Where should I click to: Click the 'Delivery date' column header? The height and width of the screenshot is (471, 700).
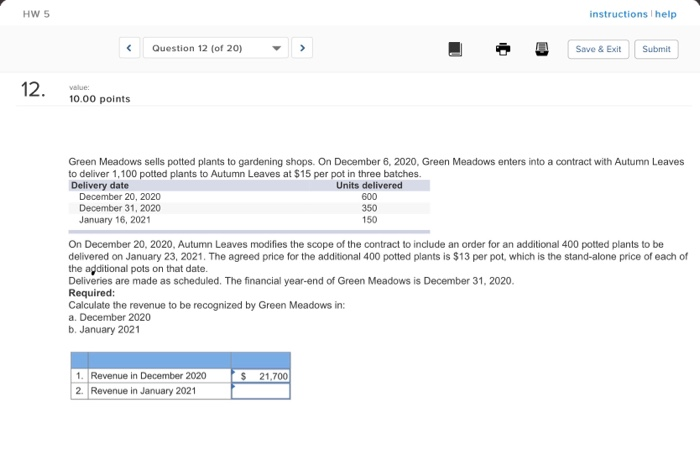click(x=100, y=185)
